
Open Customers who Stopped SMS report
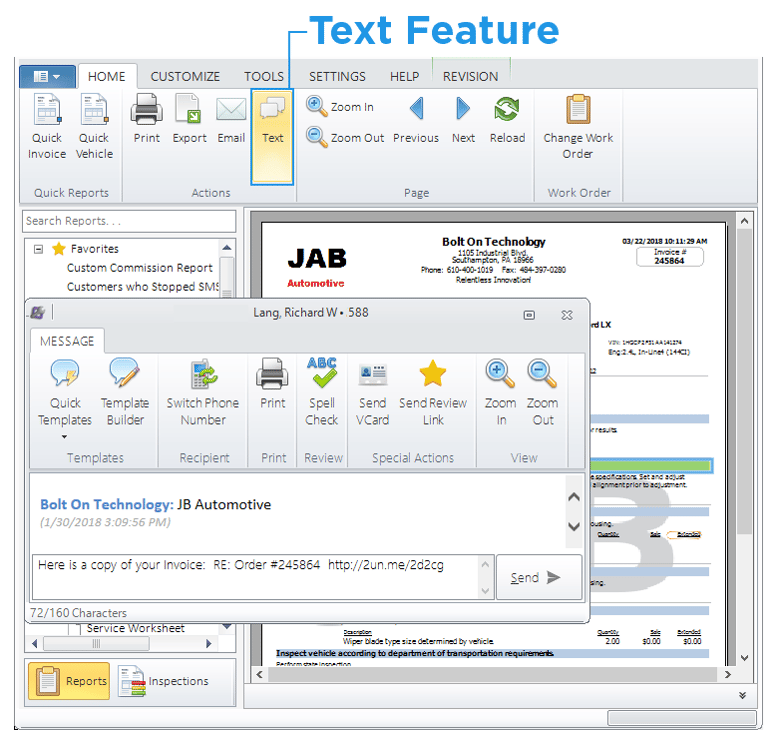coord(143,287)
